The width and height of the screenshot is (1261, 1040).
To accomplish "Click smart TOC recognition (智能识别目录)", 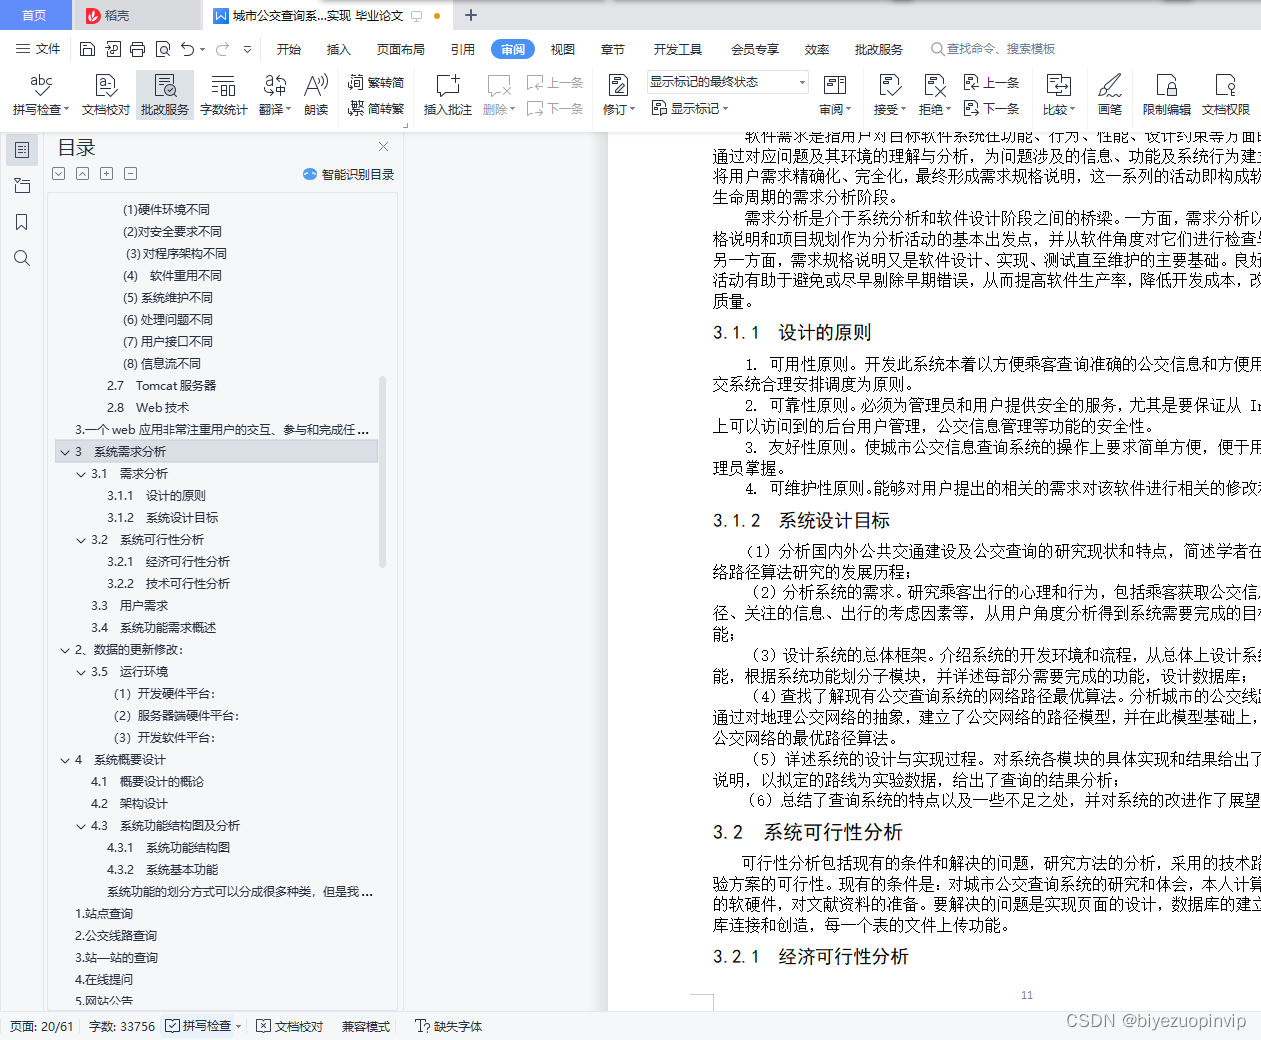I will (x=348, y=174).
